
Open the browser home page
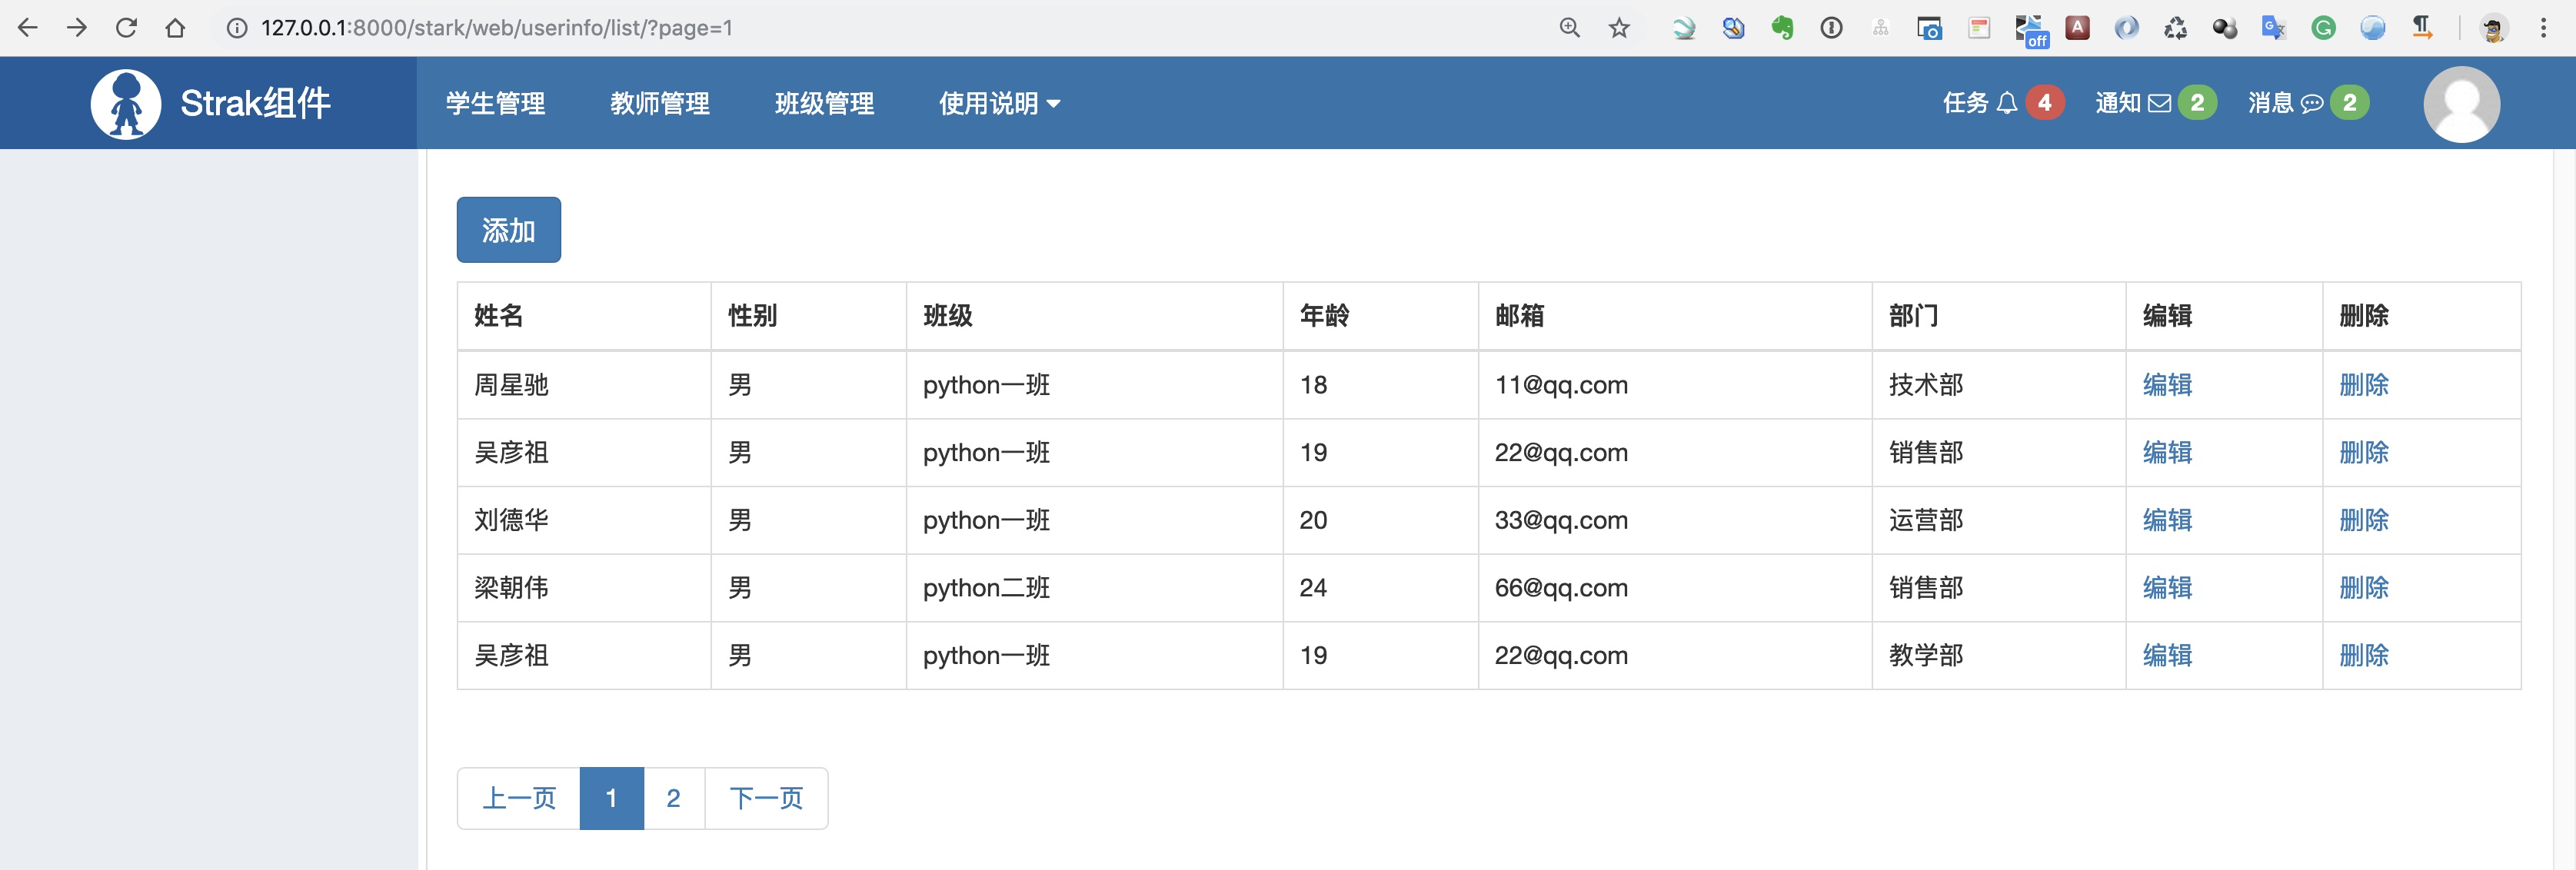pos(175,28)
